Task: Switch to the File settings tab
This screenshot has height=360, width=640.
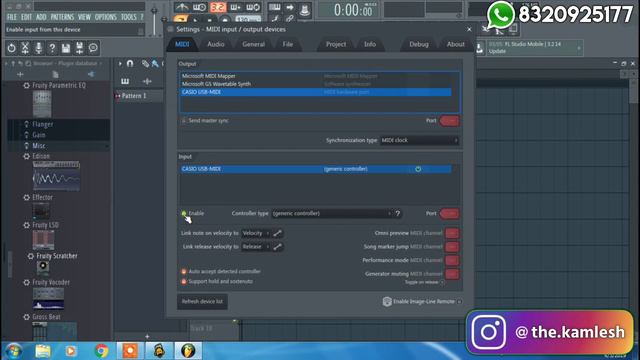Action: click(288, 44)
